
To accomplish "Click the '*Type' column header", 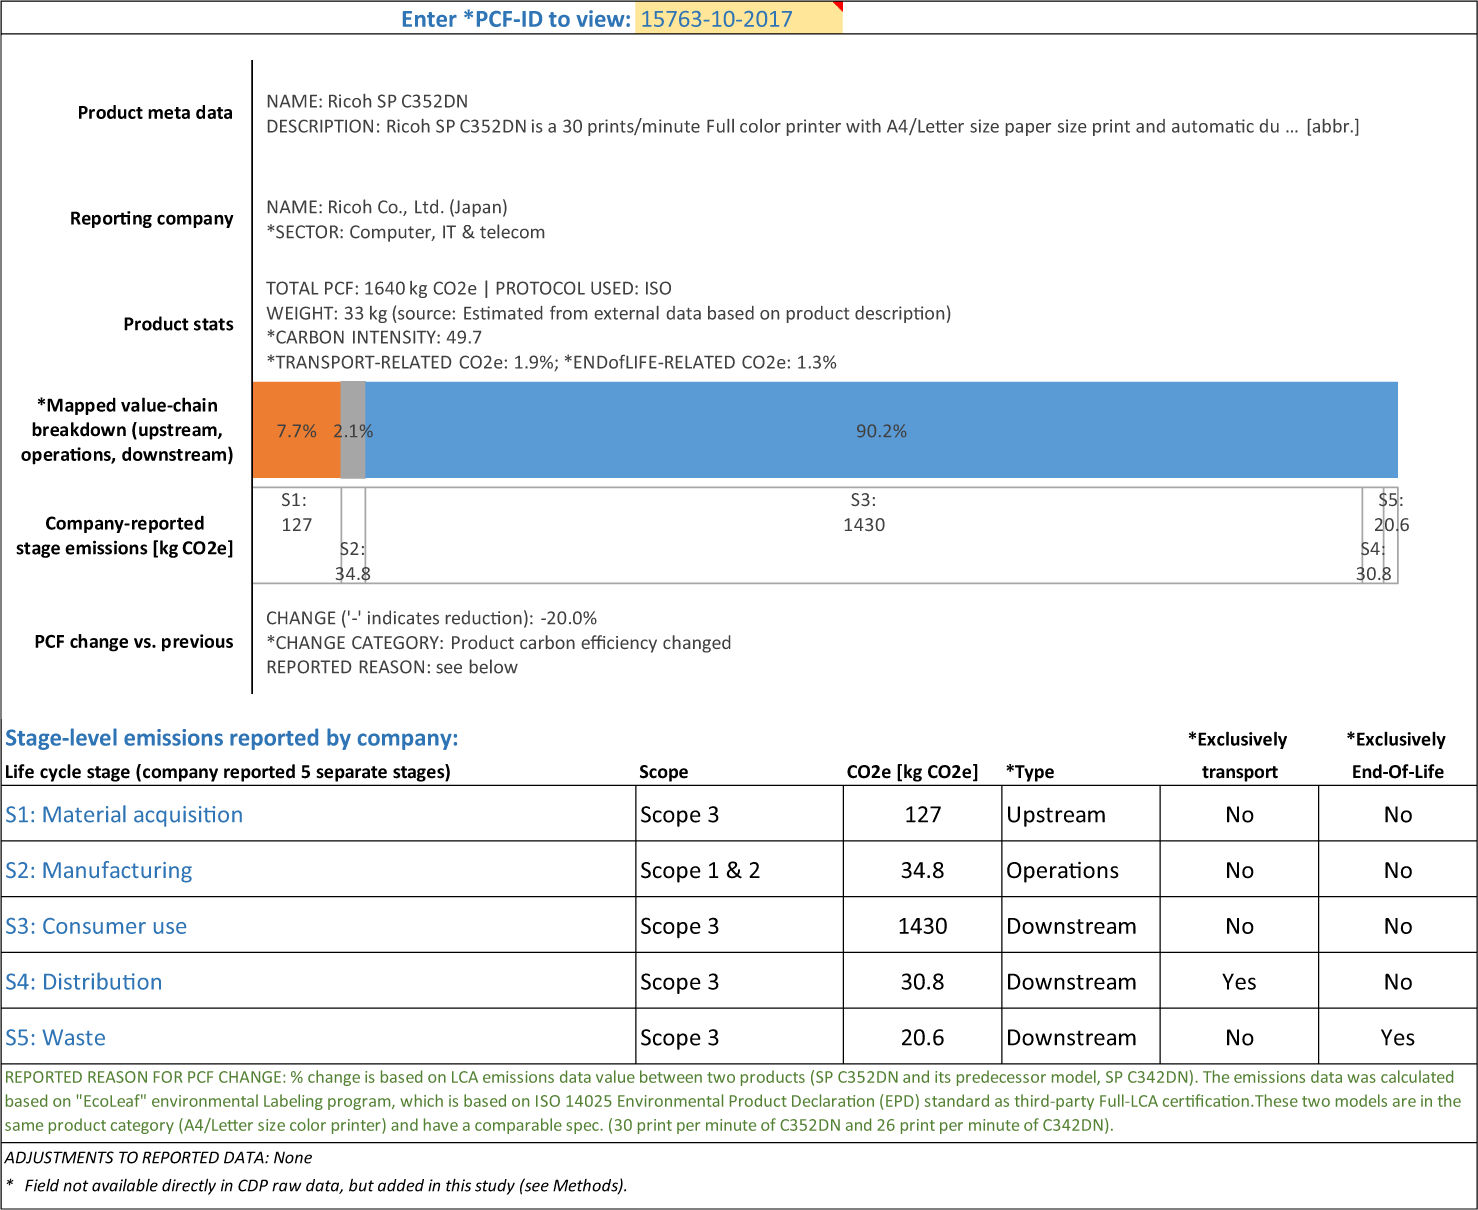I will point(1030,772).
